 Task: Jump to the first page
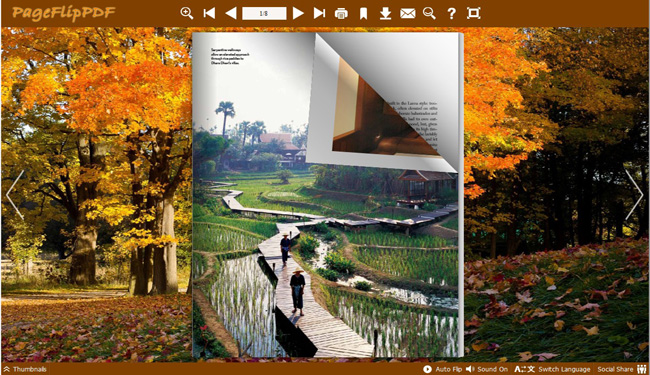pos(209,13)
